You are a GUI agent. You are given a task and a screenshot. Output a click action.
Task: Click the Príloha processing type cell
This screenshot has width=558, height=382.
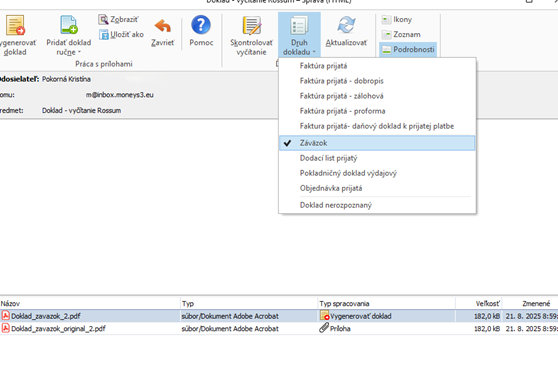tap(386, 329)
